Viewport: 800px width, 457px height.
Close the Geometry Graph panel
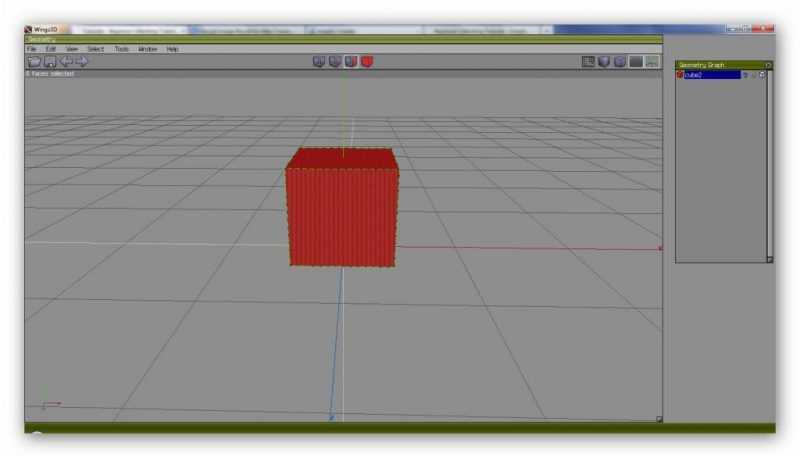click(768, 65)
